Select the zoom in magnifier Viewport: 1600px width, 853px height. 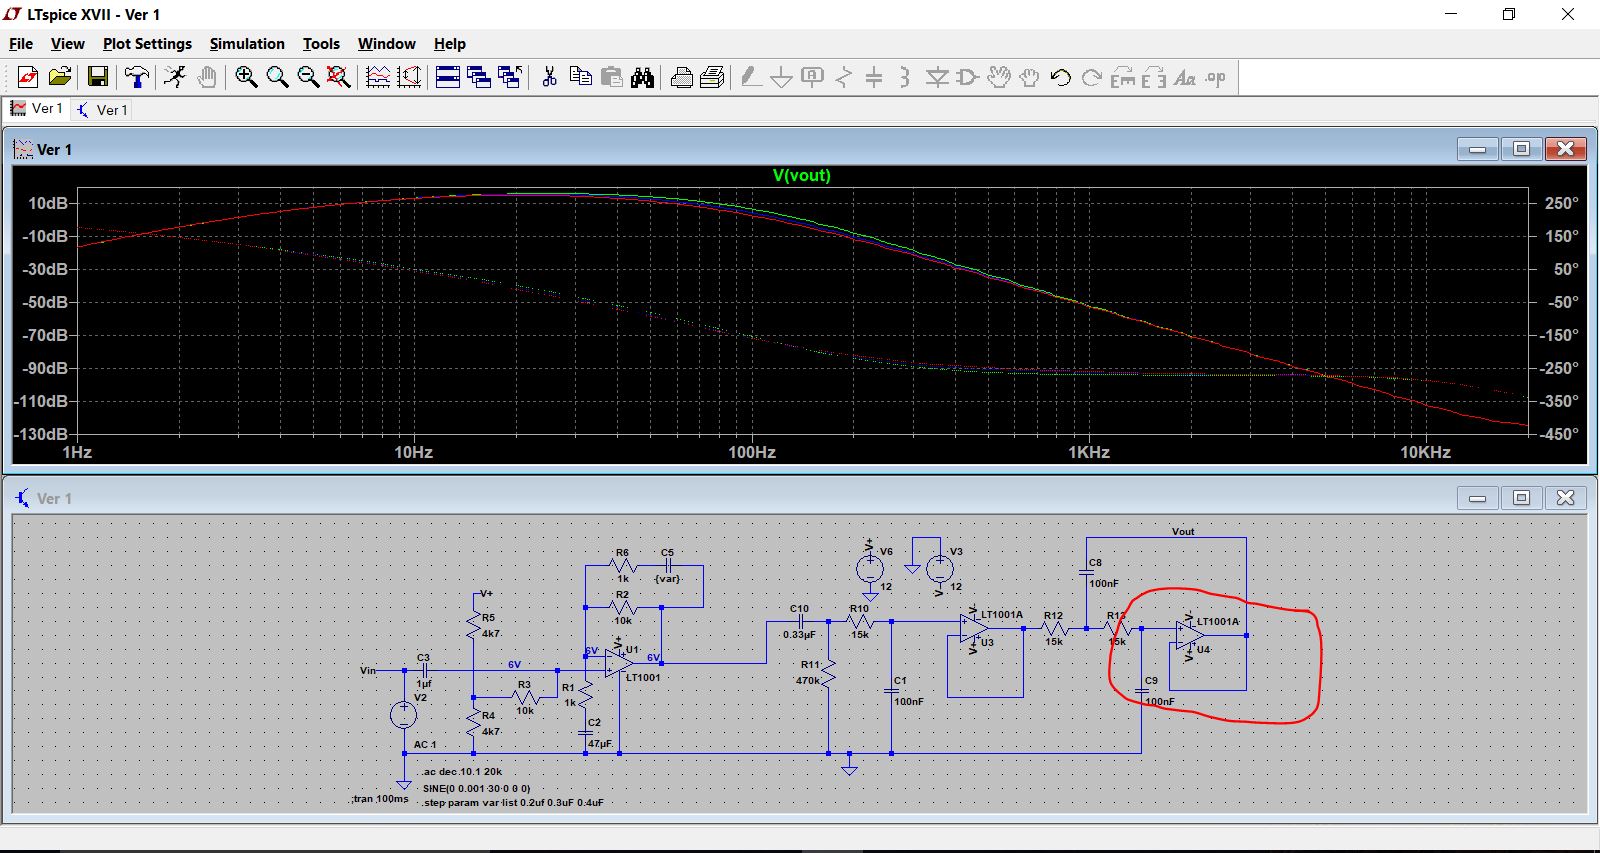coord(246,77)
